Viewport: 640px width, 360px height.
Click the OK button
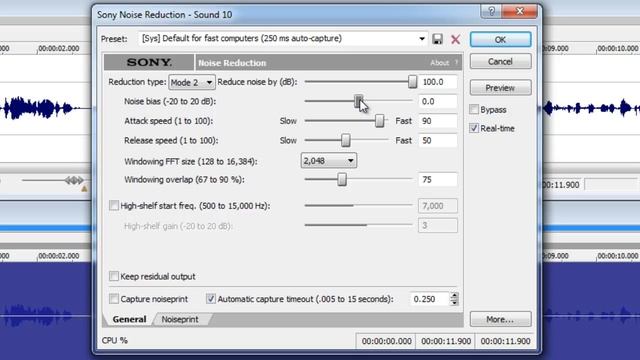[500, 40]
